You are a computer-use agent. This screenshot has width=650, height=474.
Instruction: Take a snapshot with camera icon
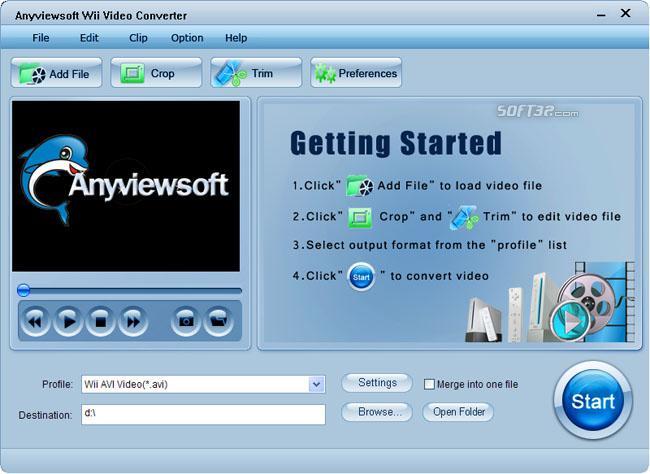pos(186,321)
